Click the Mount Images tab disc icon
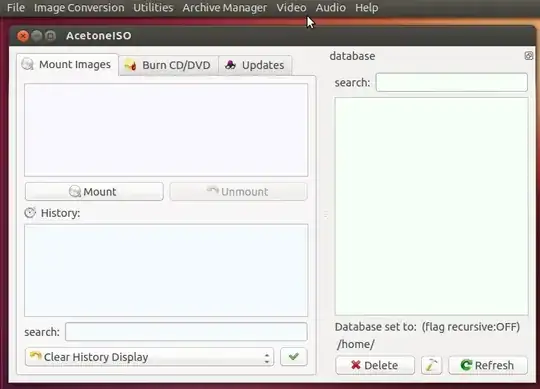540x389 pixels. pyautogui.click(x=28, y=64)
